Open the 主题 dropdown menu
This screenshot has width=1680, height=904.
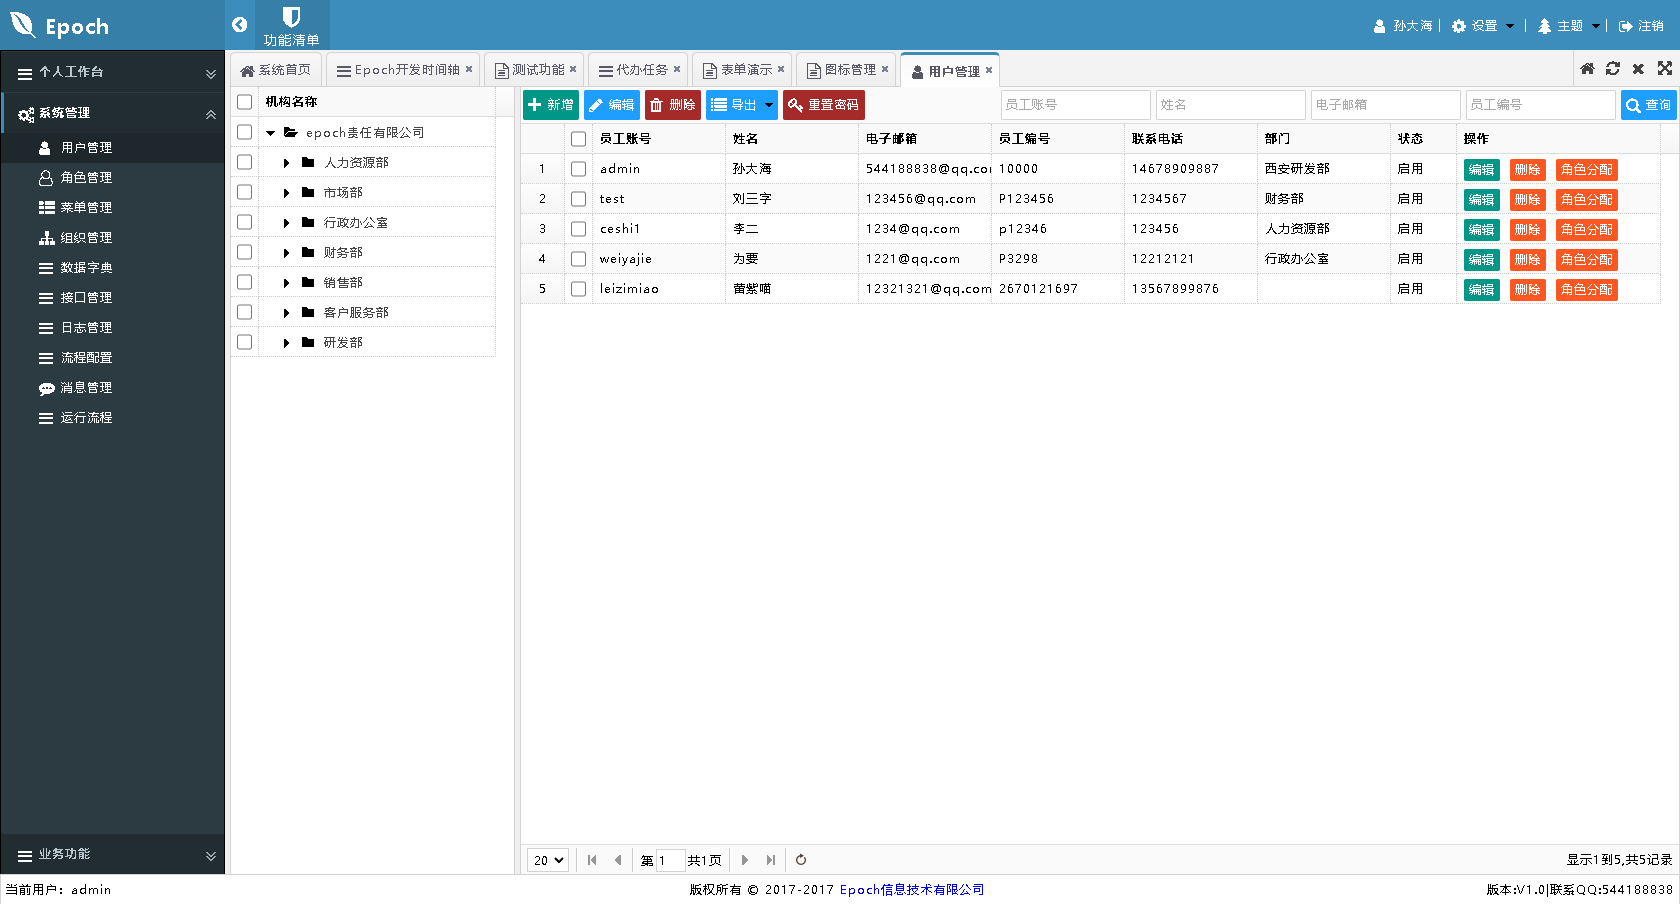coord(1569,26)
